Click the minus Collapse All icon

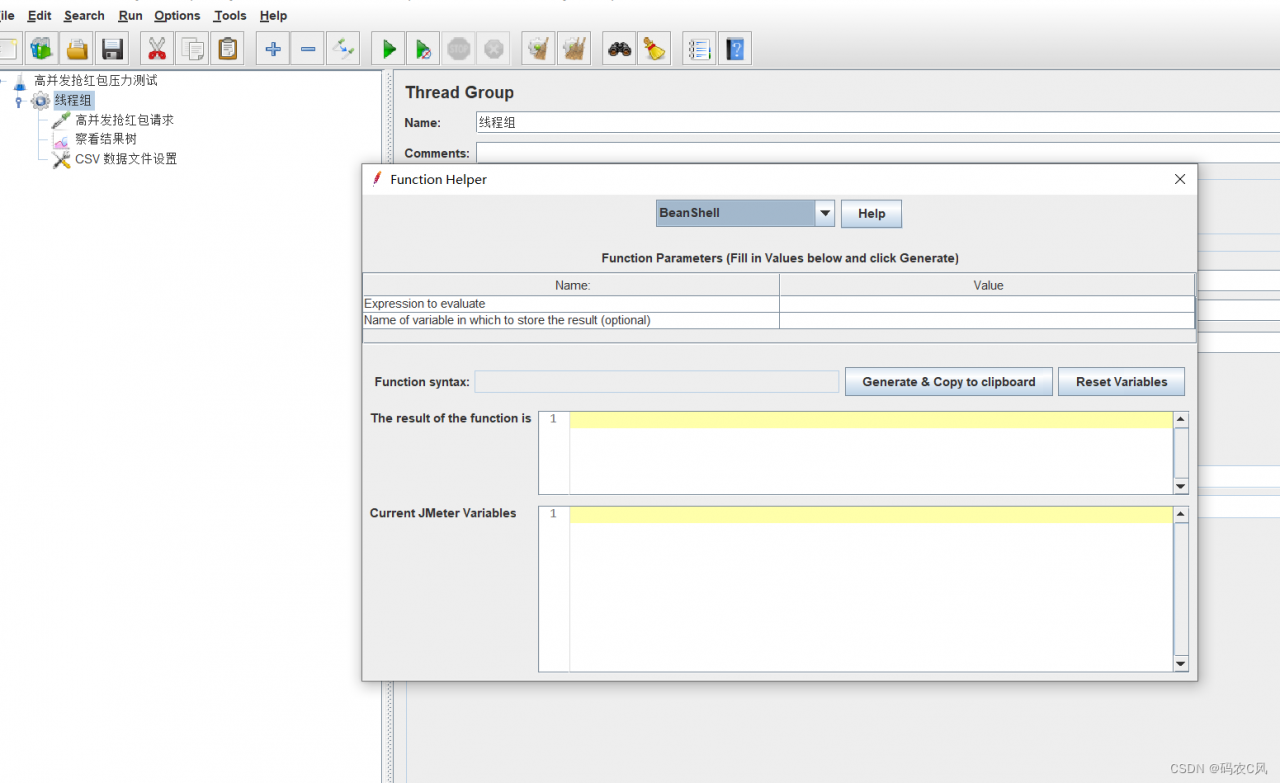pyautogui.click(x=308, y=48)
